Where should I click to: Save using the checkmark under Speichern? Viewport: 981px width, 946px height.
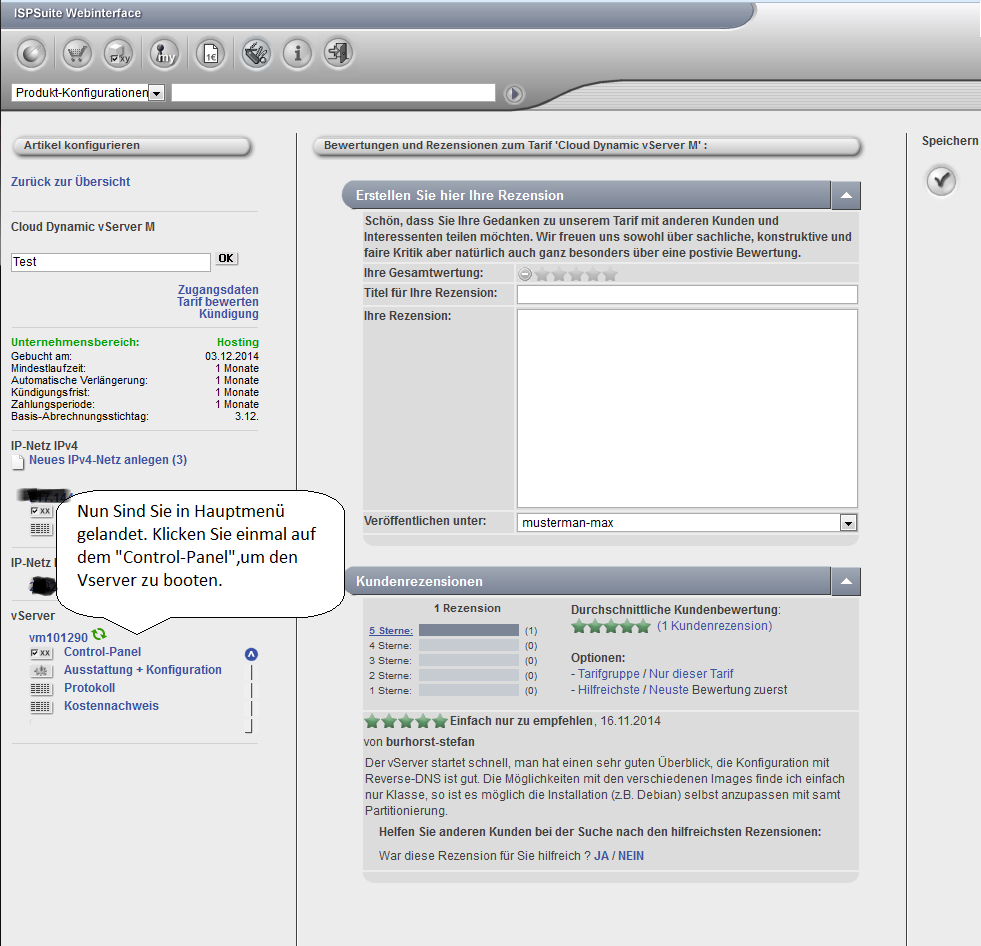point(940,181)
